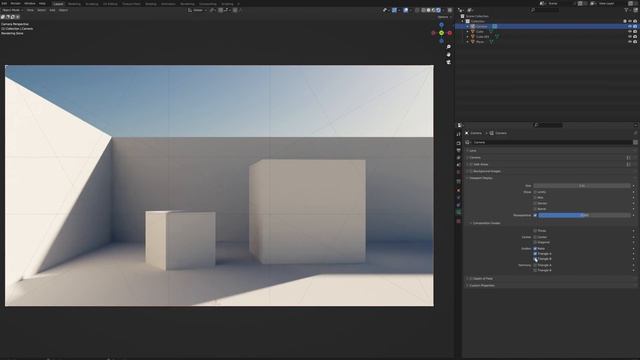Open the Scene properties tab icon
The width and height of the screenshot is (640, 360).
458,165
